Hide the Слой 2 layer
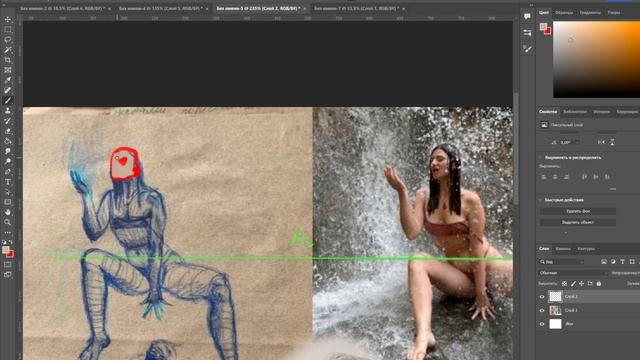 coord(542,297)
